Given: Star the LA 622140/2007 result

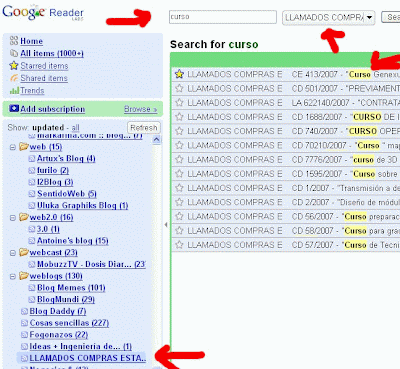Looking at the screenshot, I should pyautogui.click(x=179, y=102).
